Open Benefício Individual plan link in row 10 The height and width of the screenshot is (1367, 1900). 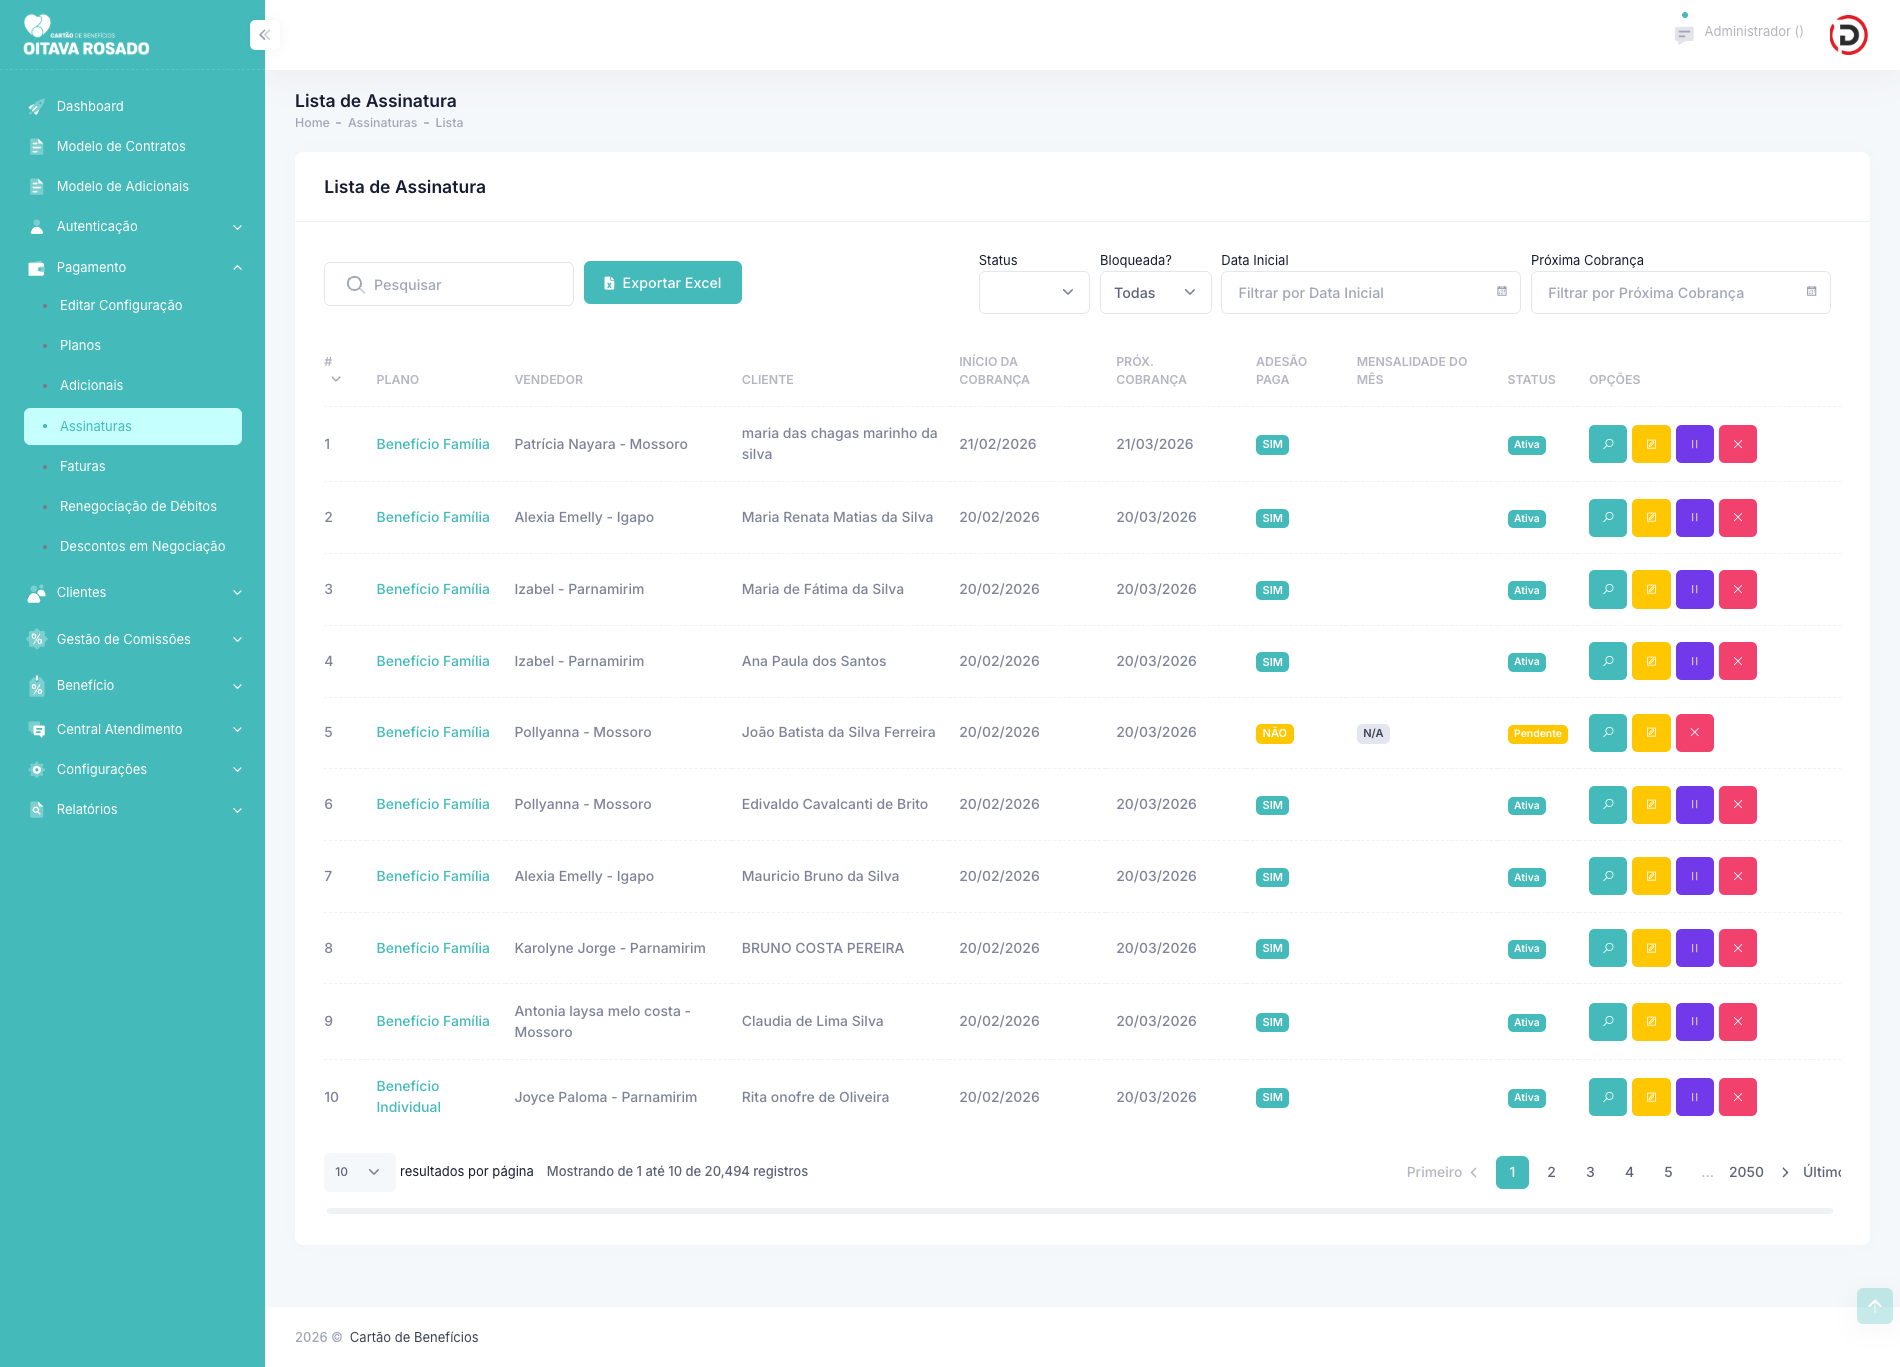pyautogui.click(x=408, y=1097)
